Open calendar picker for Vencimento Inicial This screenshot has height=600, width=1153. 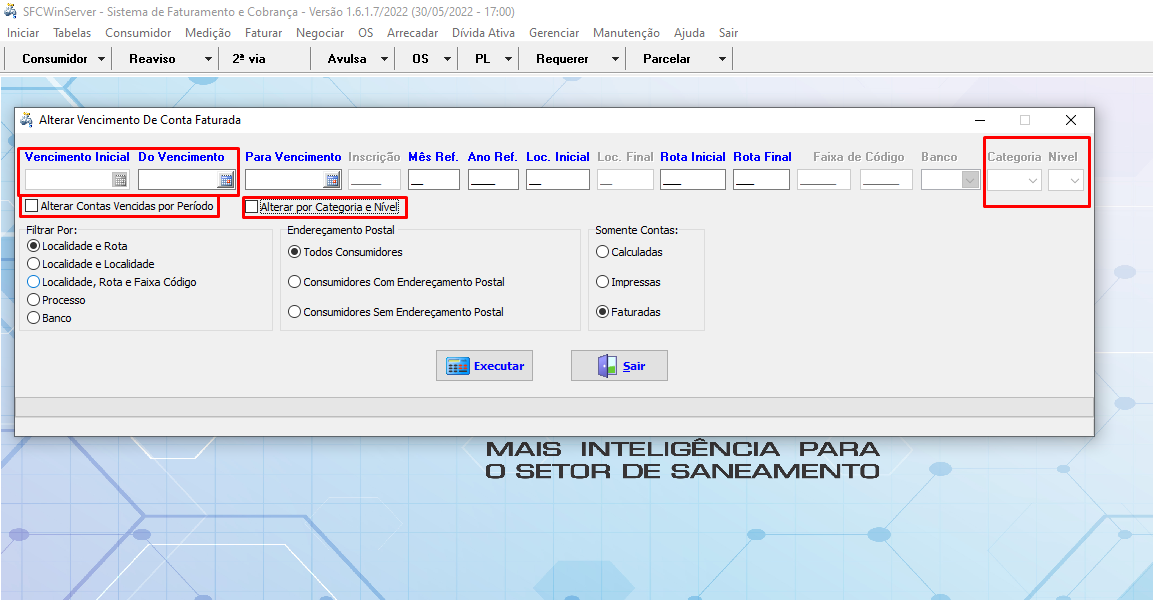pos(119,180)
